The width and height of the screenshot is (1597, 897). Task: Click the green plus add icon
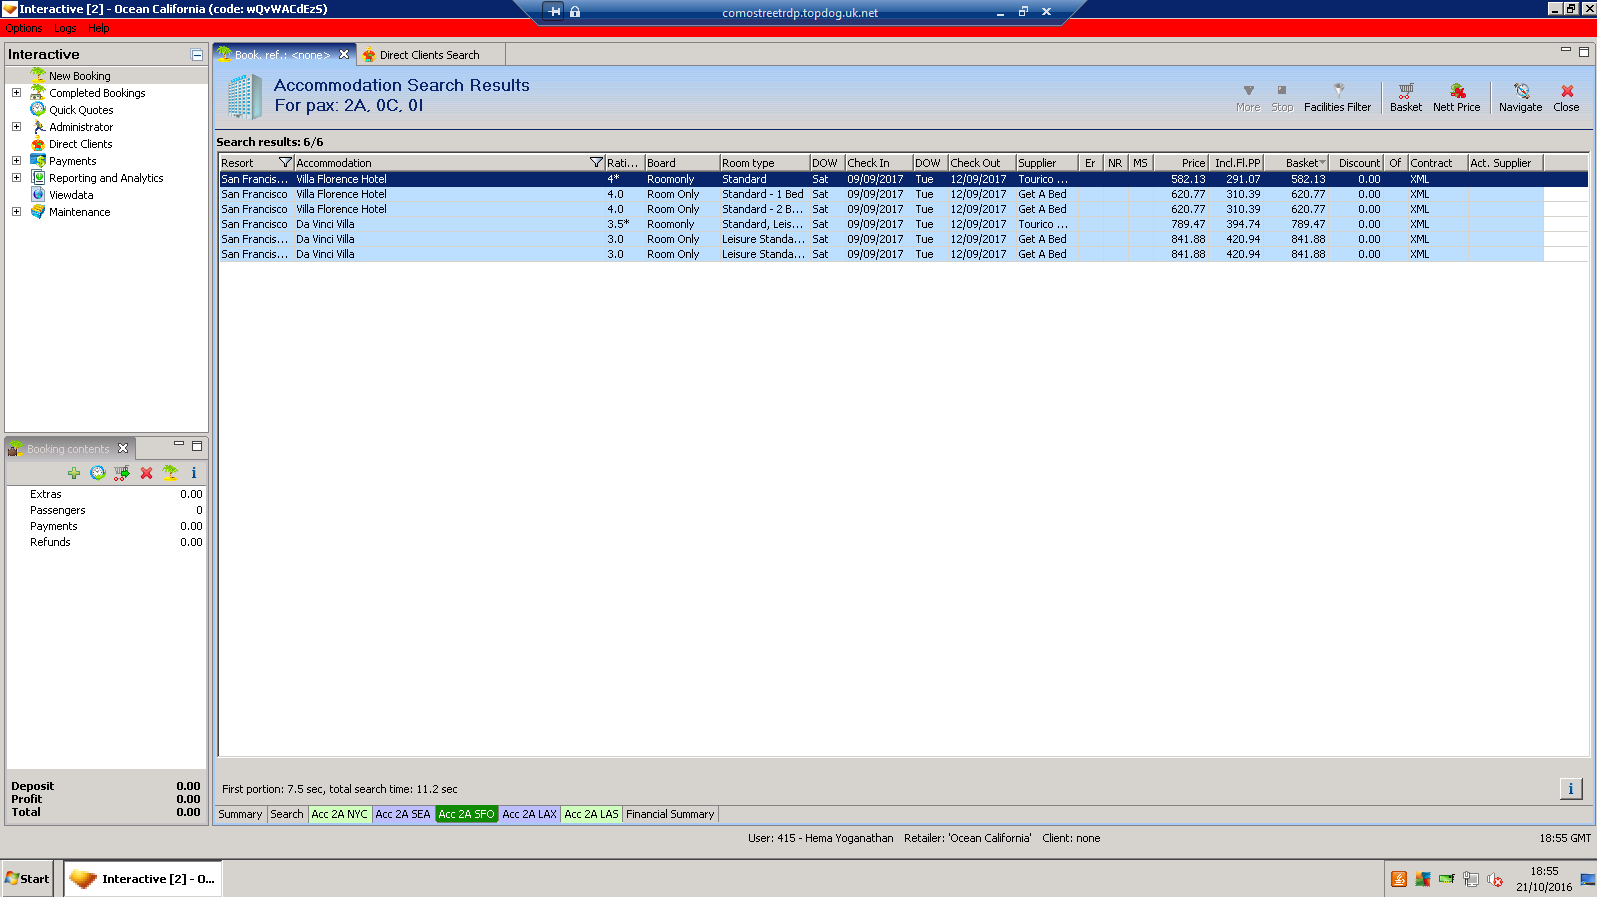click(74, 473)
